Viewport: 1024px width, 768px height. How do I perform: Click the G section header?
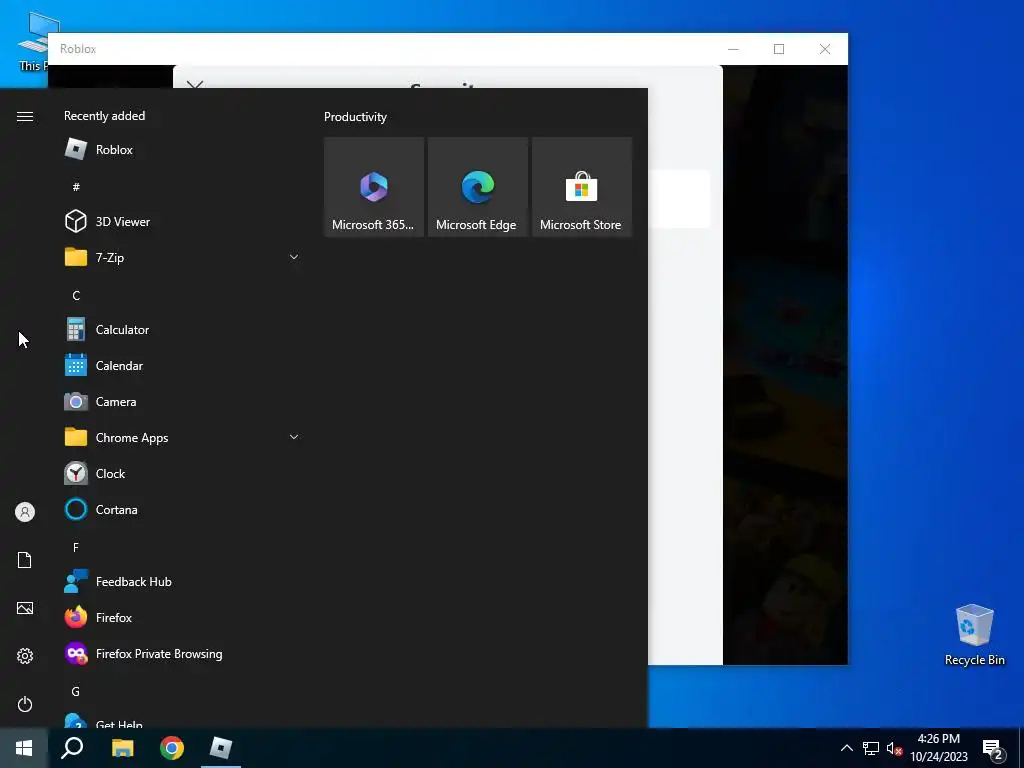pyautogui.click(x=76, y=691)
